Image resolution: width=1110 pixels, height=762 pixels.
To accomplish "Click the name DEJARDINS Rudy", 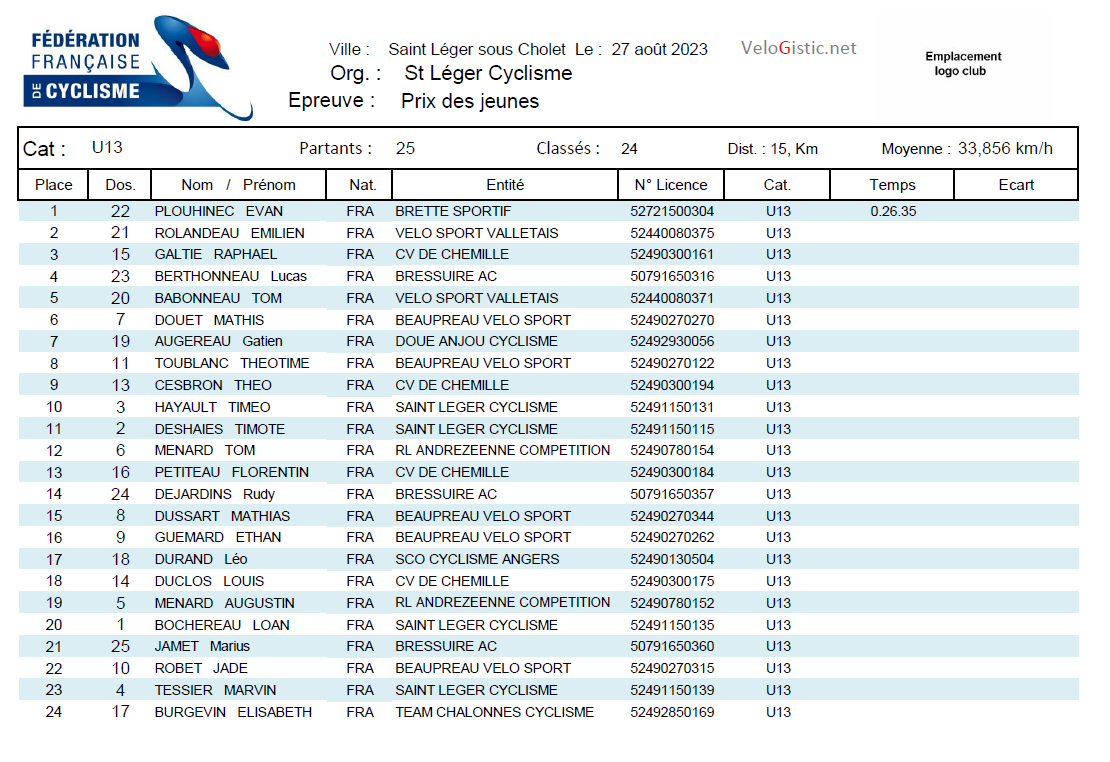I will [214, 494].
